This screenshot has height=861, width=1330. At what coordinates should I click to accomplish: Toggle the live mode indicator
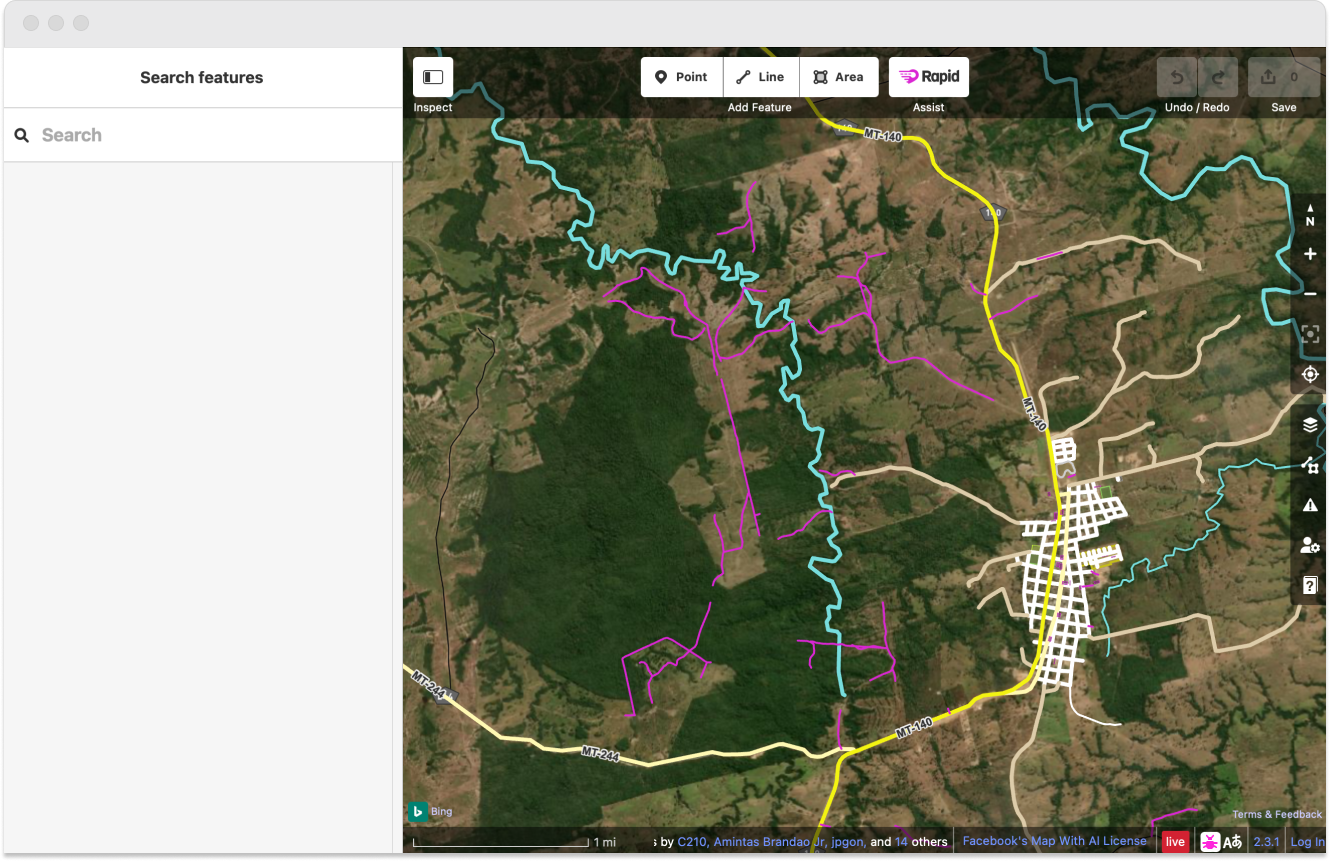(1175, 842)
